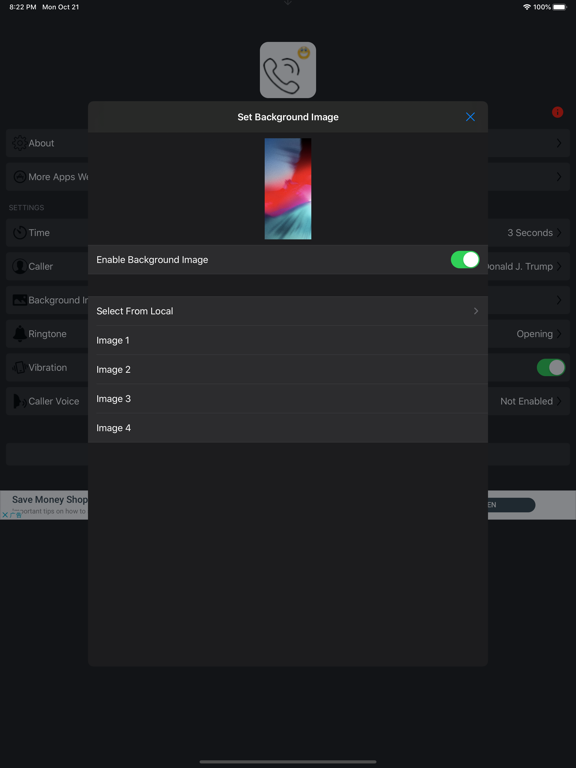Tap the home indicator bar
Screen dimensions: 576x768
288,762
